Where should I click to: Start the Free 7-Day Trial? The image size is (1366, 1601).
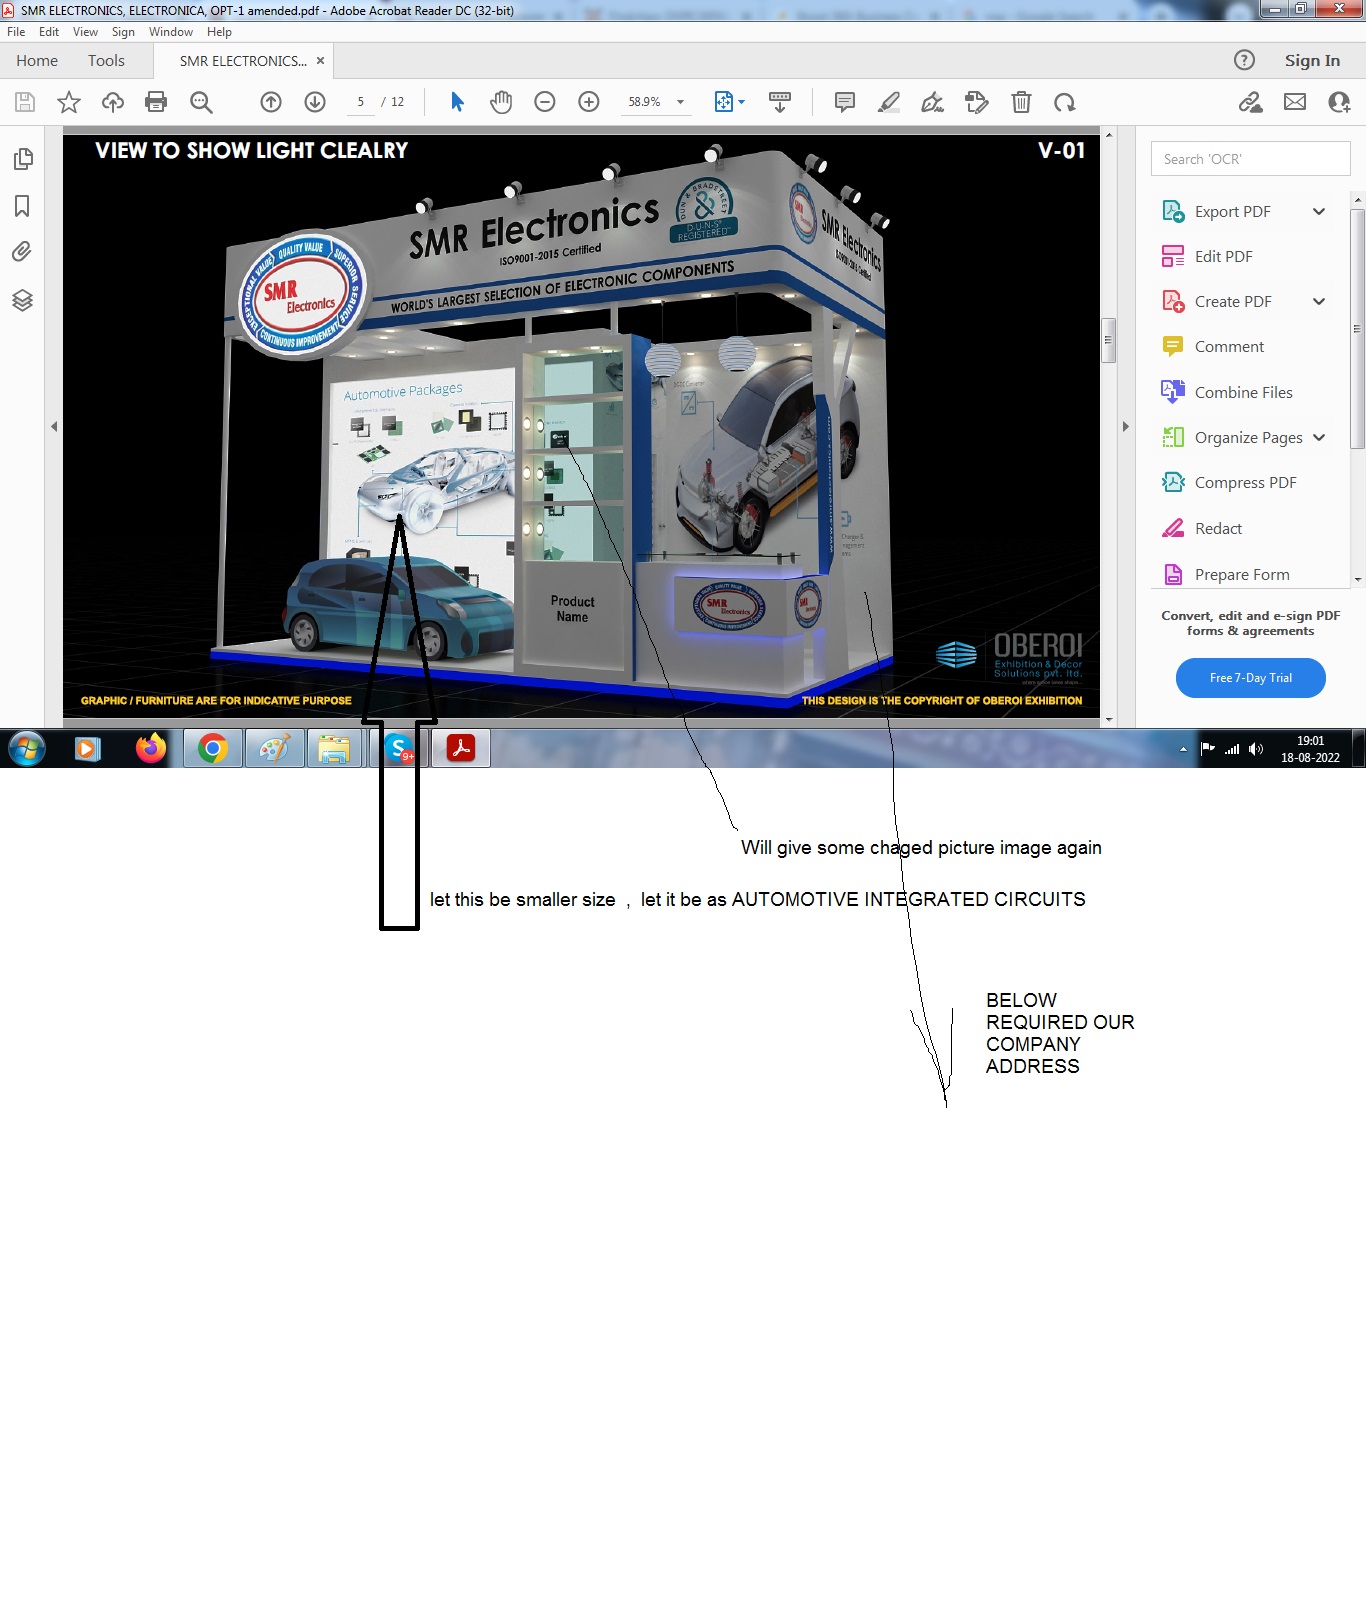[1250, 677]
